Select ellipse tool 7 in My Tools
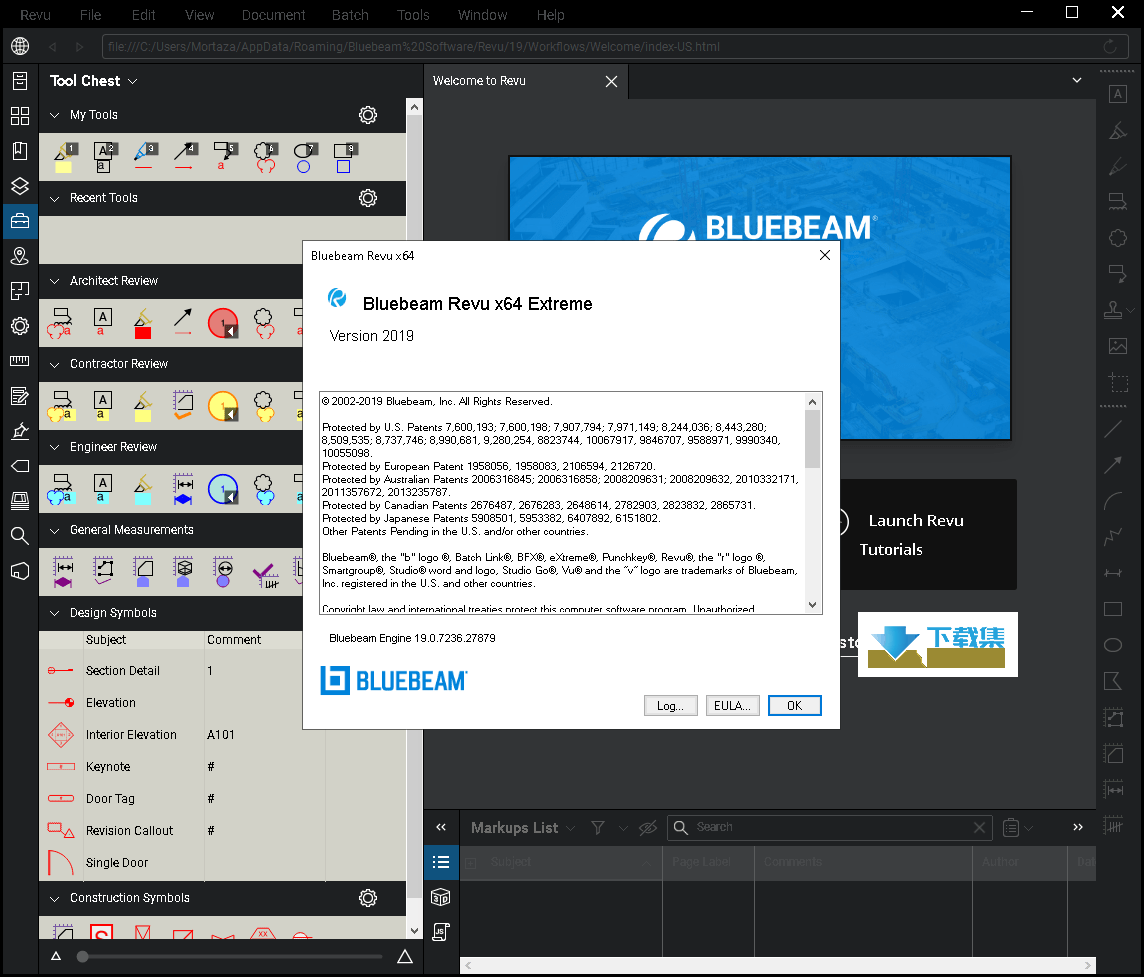 [304, 157]
